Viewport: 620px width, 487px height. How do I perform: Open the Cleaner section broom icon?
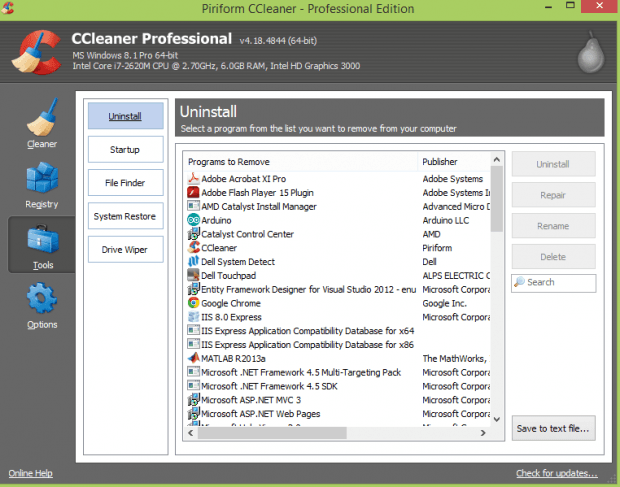pos(42,117)
